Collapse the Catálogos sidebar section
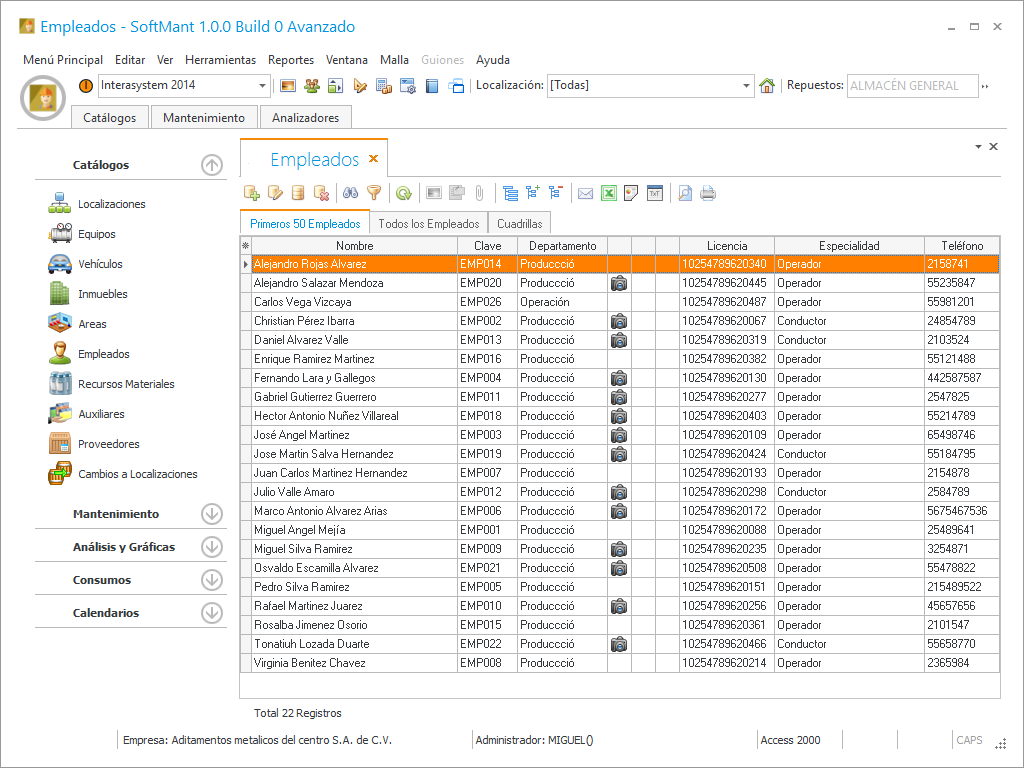 click(211, 165)
